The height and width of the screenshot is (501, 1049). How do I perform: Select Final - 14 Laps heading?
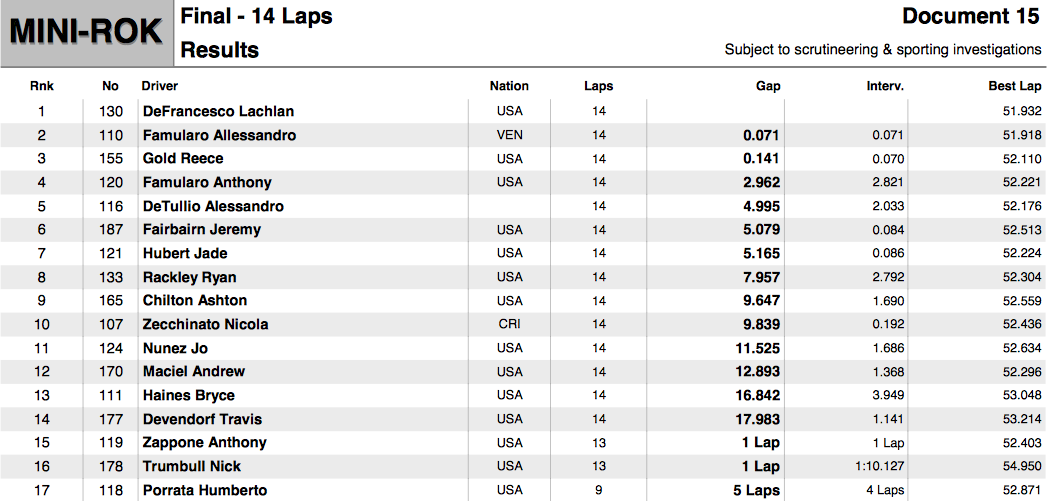[256, 16]
